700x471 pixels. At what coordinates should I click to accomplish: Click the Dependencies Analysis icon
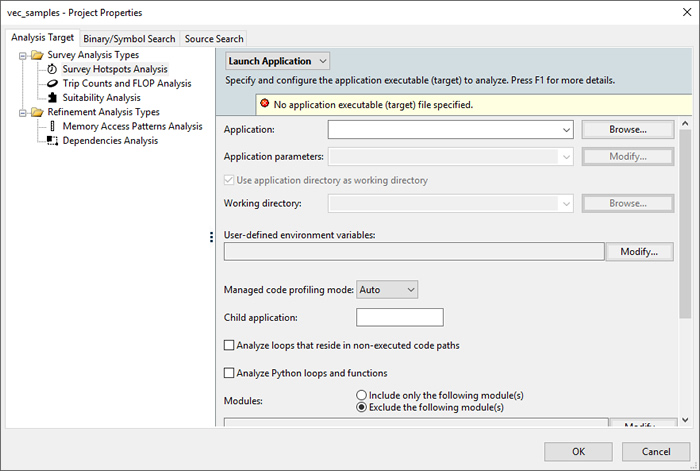tap(52, 141)
